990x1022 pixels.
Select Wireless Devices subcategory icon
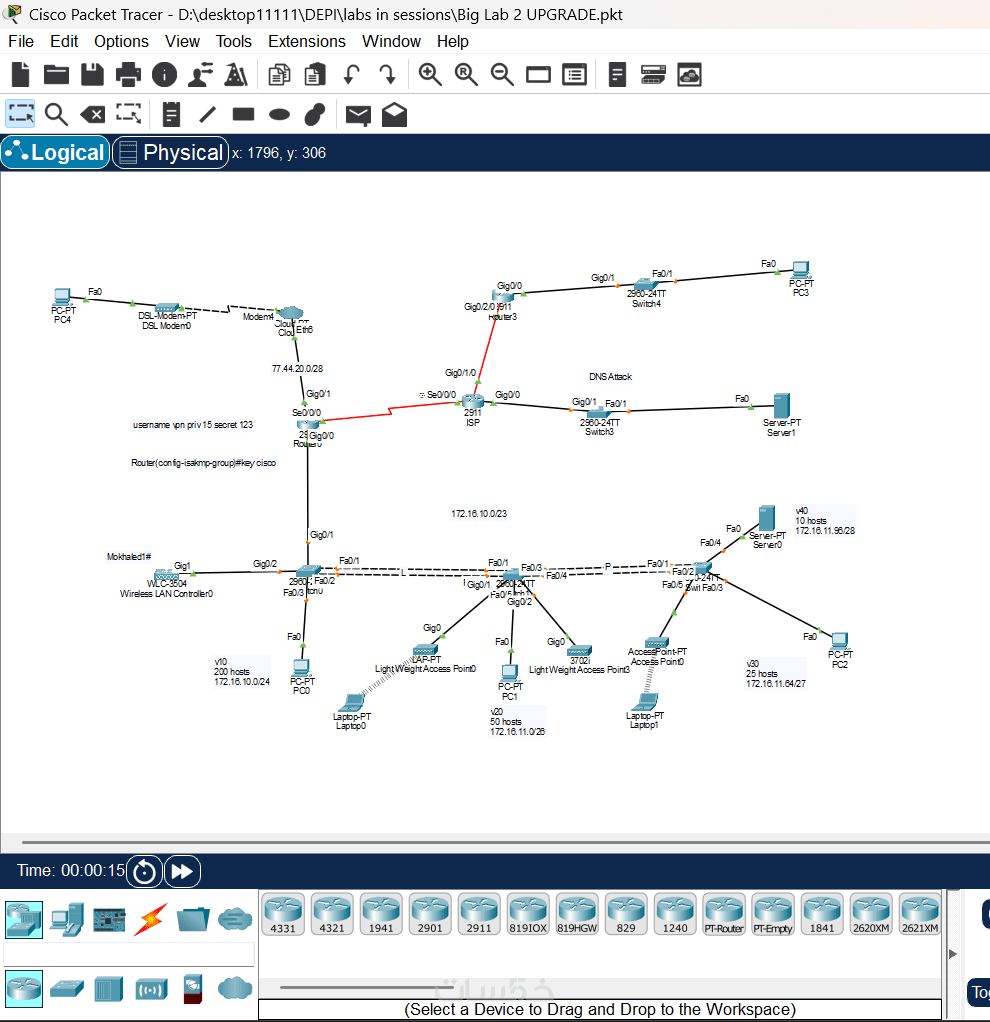coord(151,989)
